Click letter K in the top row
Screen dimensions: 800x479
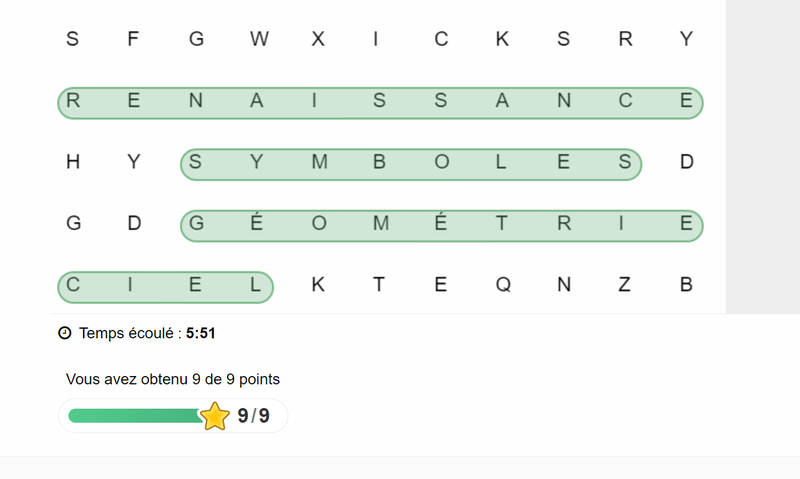[x=502, y=40]
